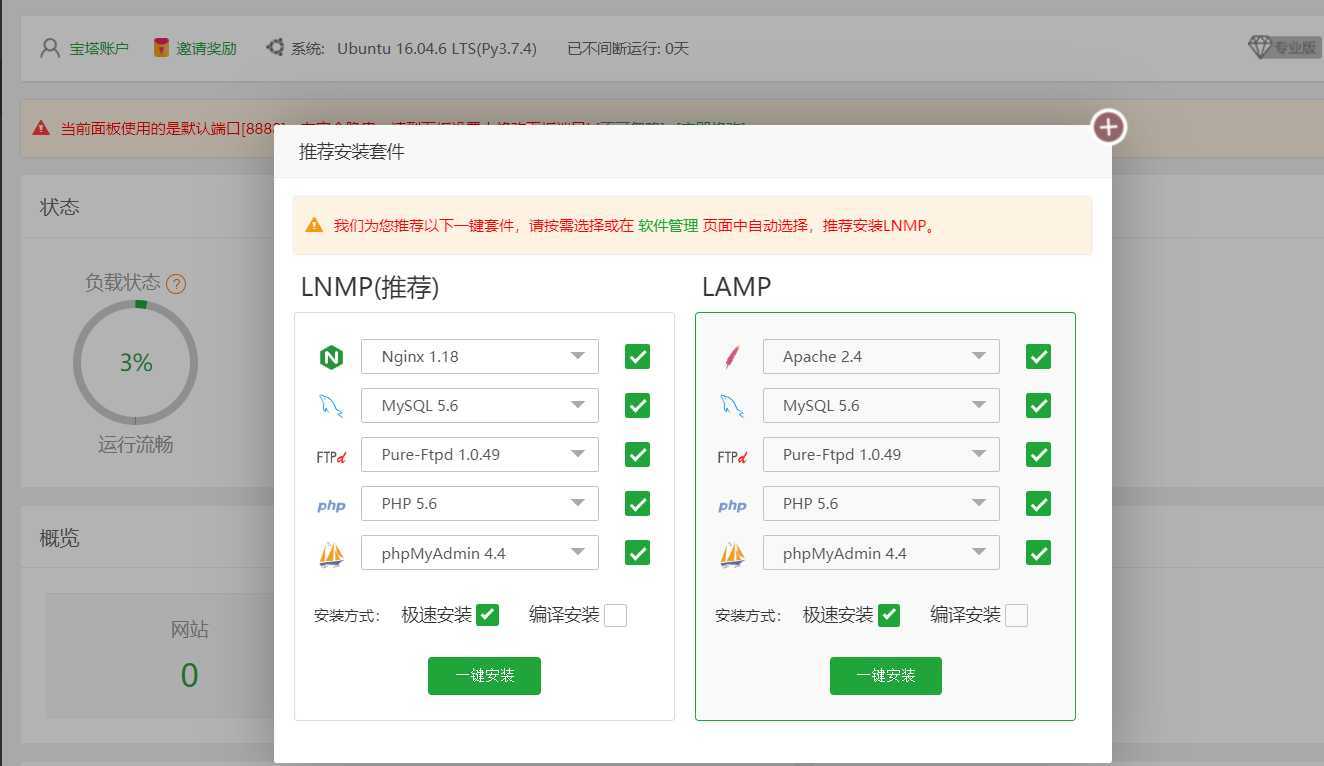Click the LAMP heading
The image size is (1324, 766).
coord(737,288)
